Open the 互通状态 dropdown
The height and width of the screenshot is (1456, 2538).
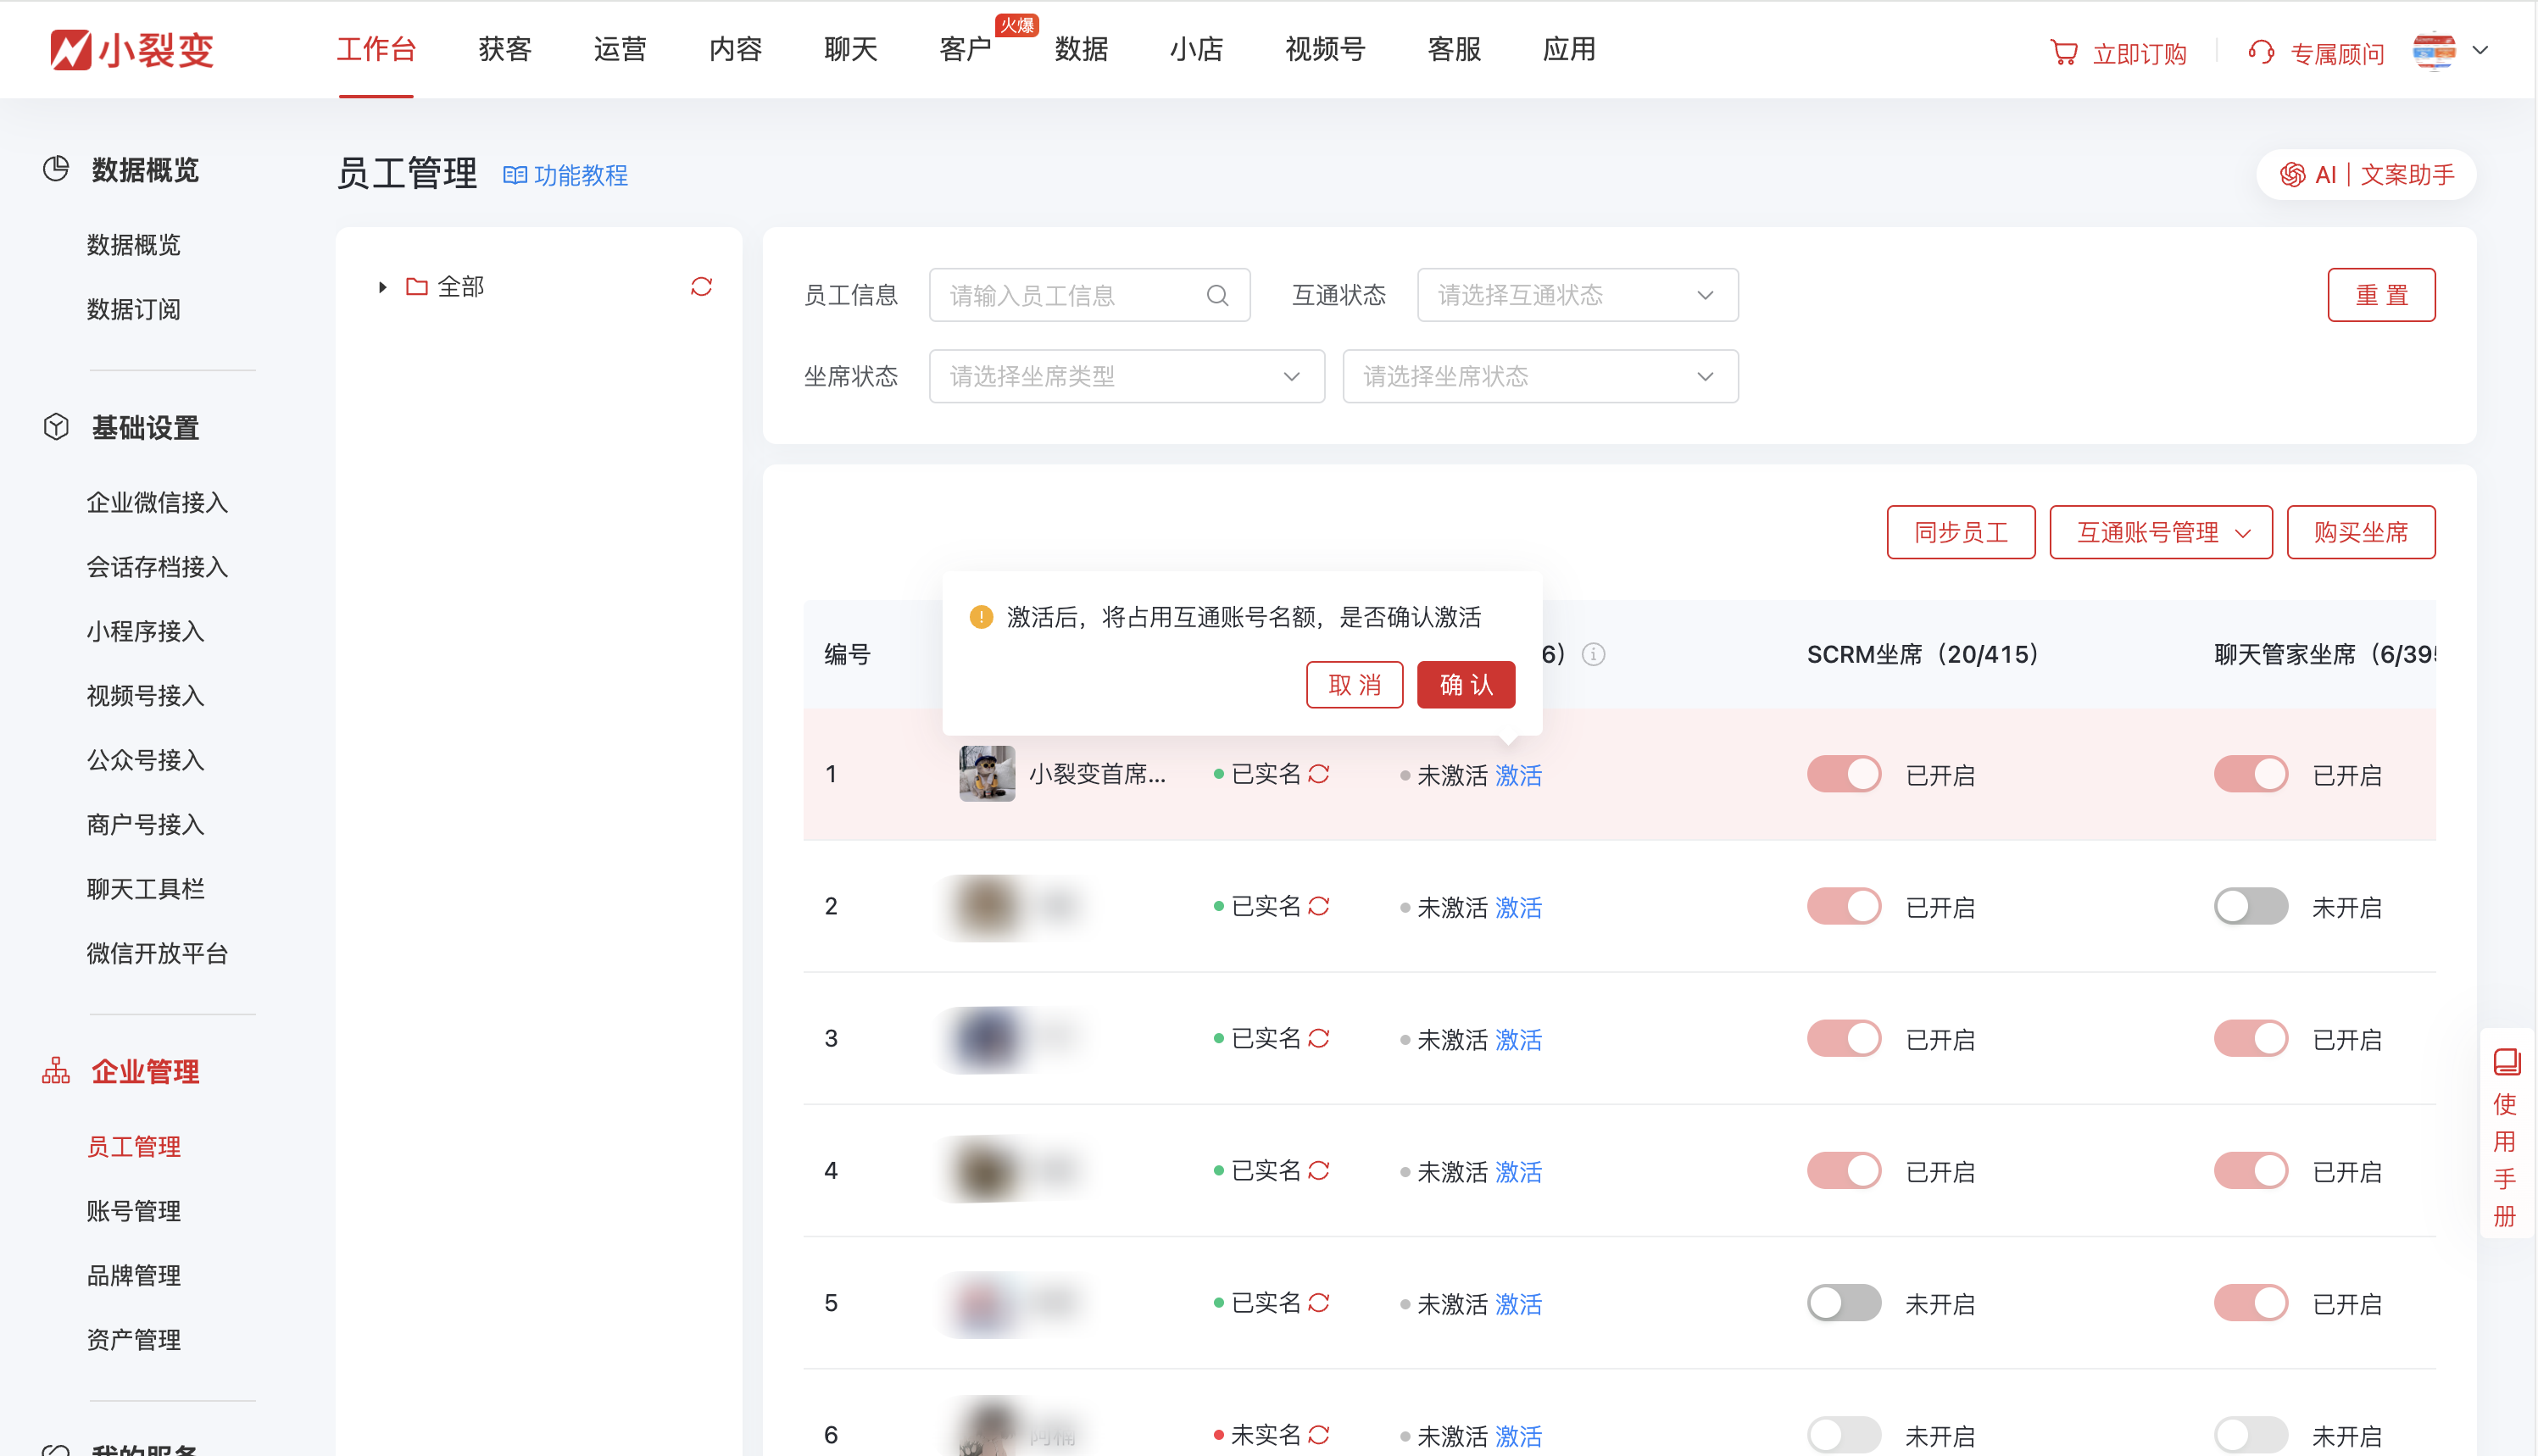1577,295
